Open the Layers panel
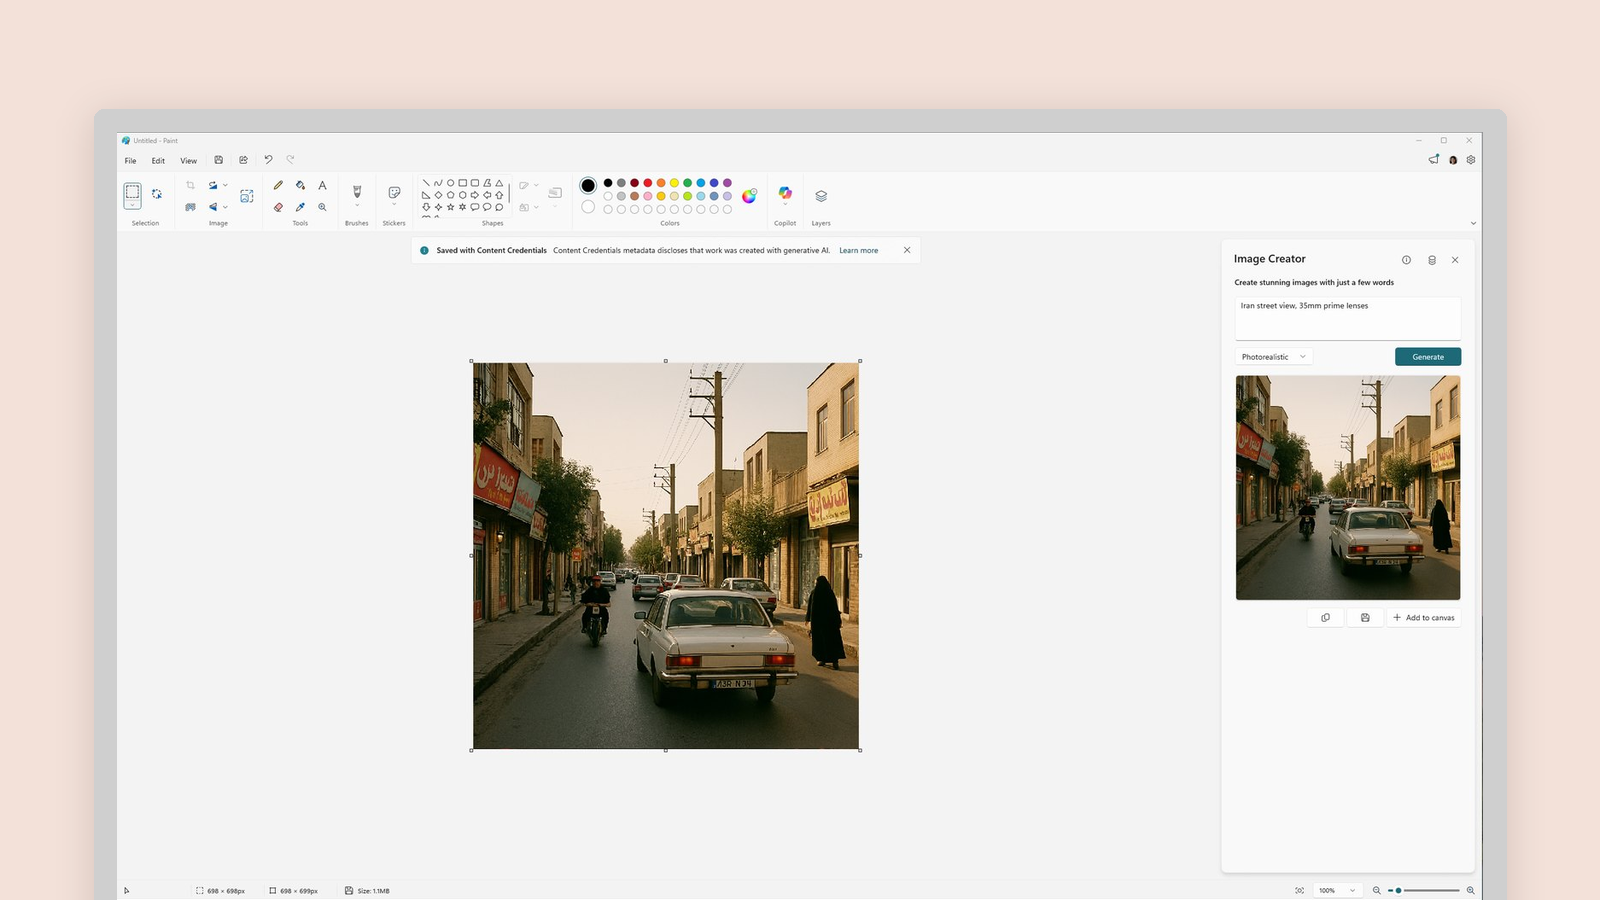Viewport: 1600px width, 900px height. pos(821,196)
